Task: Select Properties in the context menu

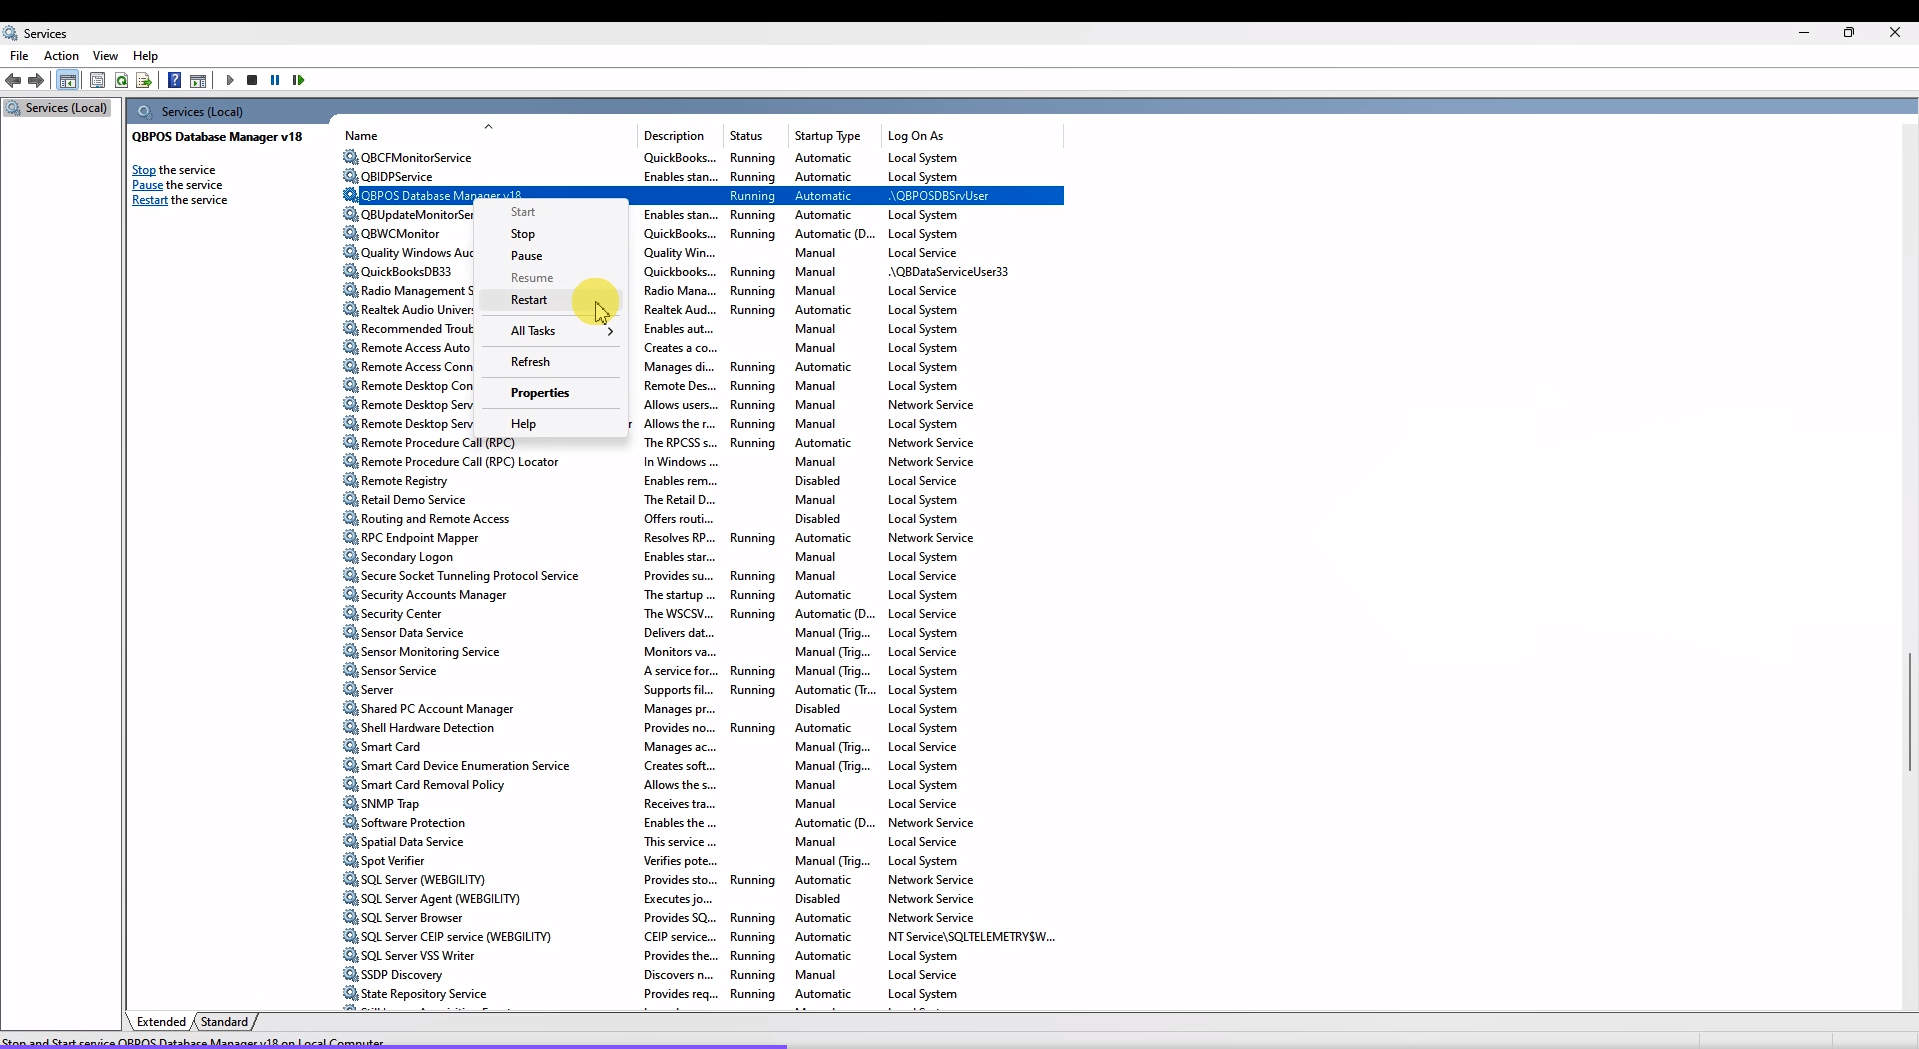Action: 540,393
